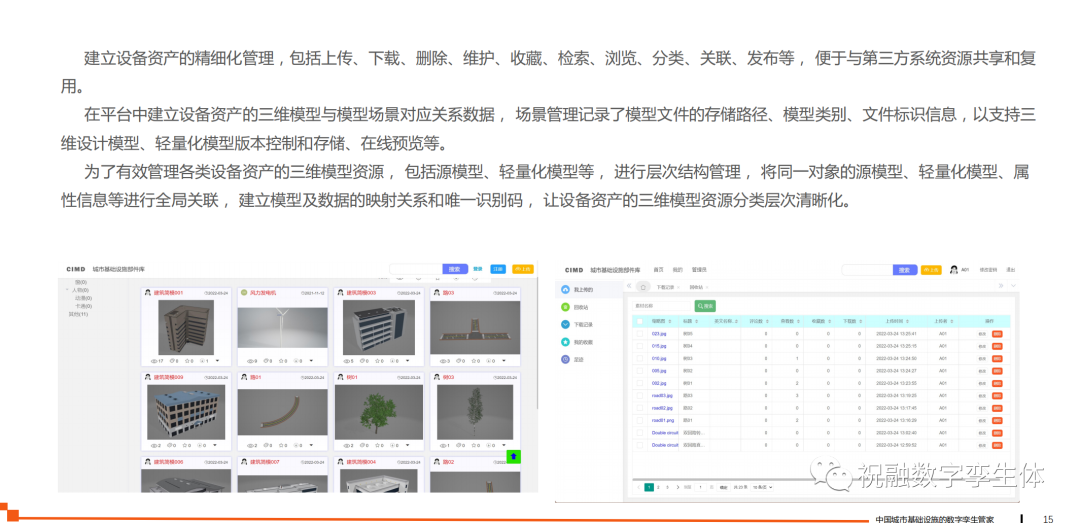Open the page size dropdown in pagination

coord(762,487)
